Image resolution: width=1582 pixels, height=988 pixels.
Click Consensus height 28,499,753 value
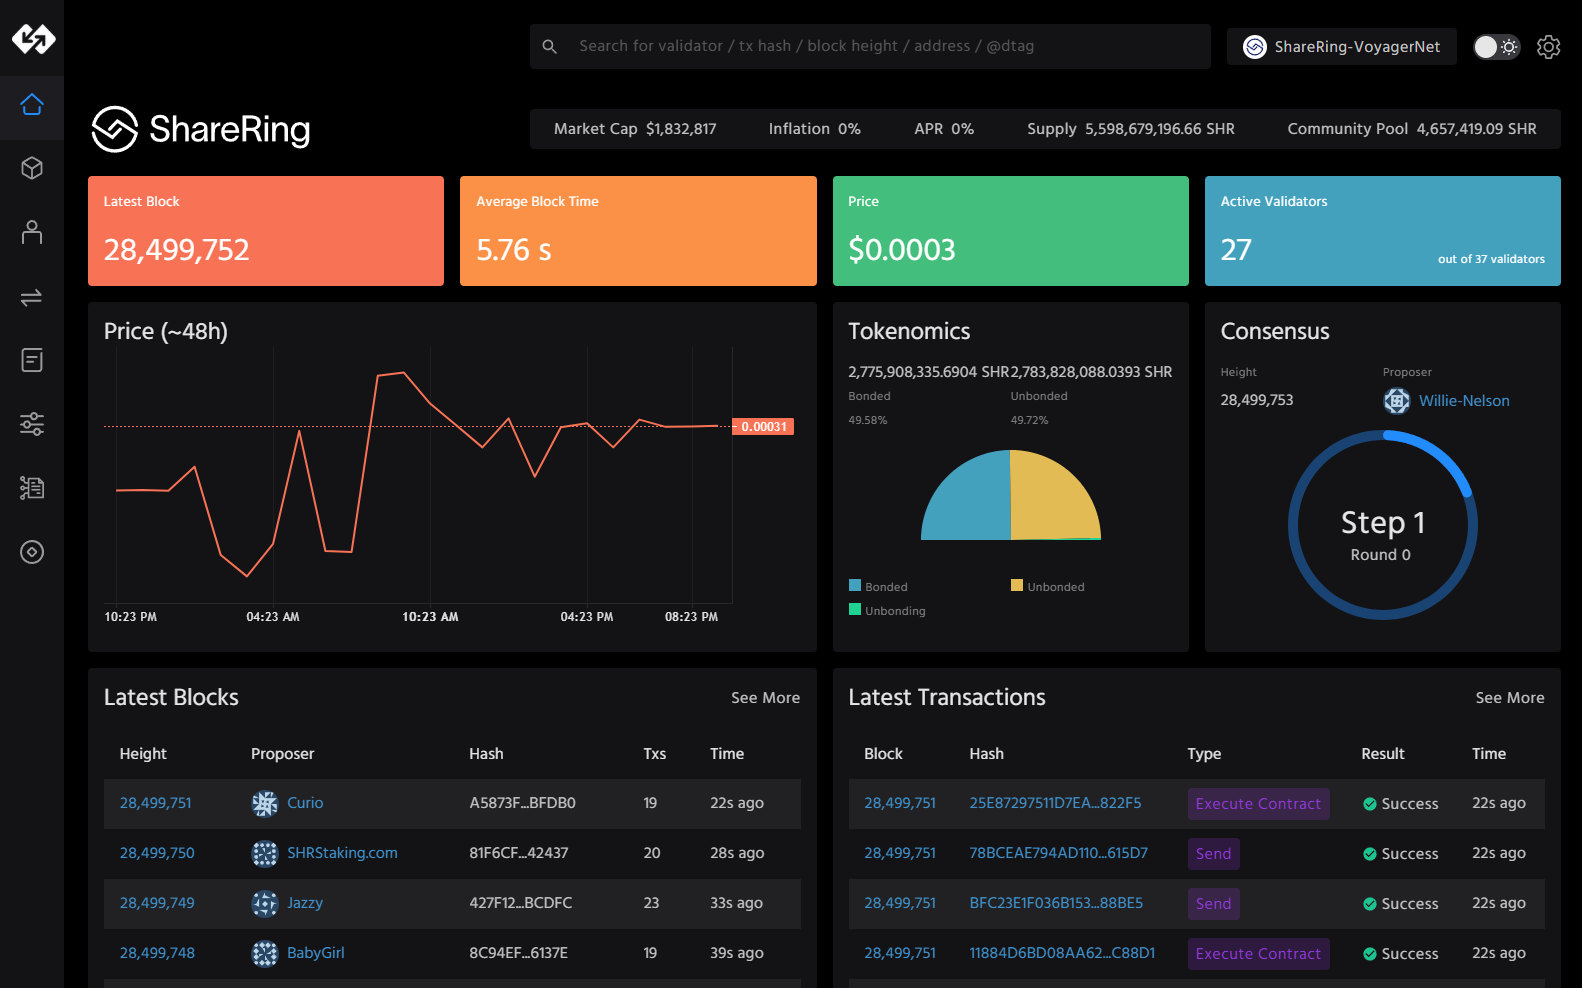(x=1257, y=400)
